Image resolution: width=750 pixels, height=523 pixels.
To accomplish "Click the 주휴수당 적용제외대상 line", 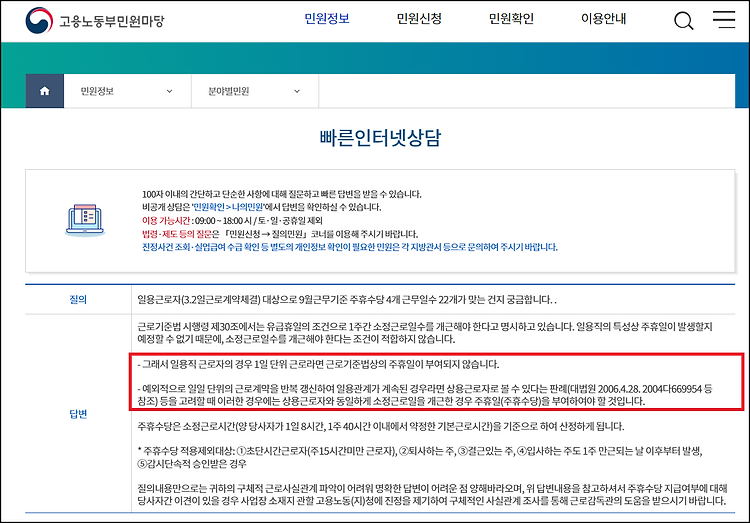I will 419,457.
